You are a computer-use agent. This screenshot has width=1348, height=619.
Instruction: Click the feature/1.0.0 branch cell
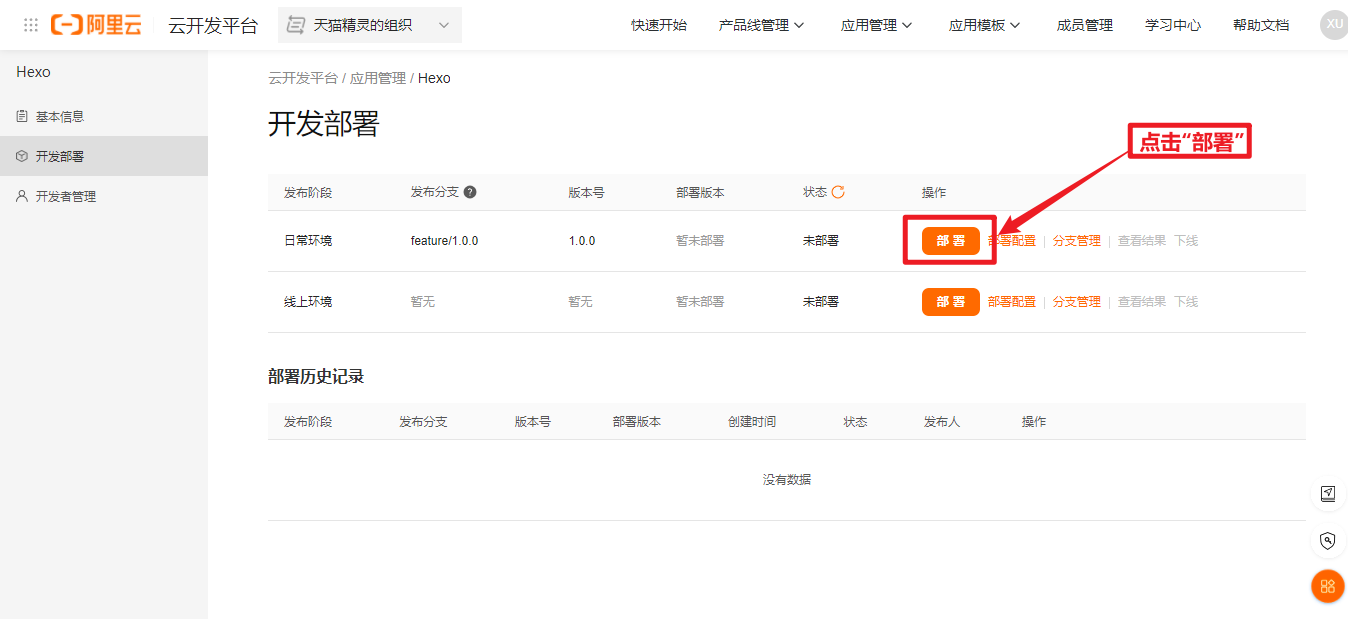(x=444, y=241)
